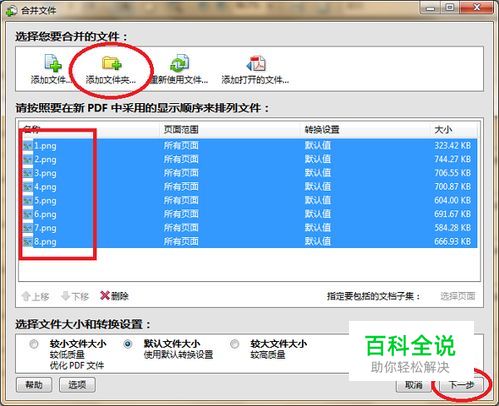Select the smaller file size (较小文件大小) radio
The height and width of the screenshot is (406, 499).
34,344
